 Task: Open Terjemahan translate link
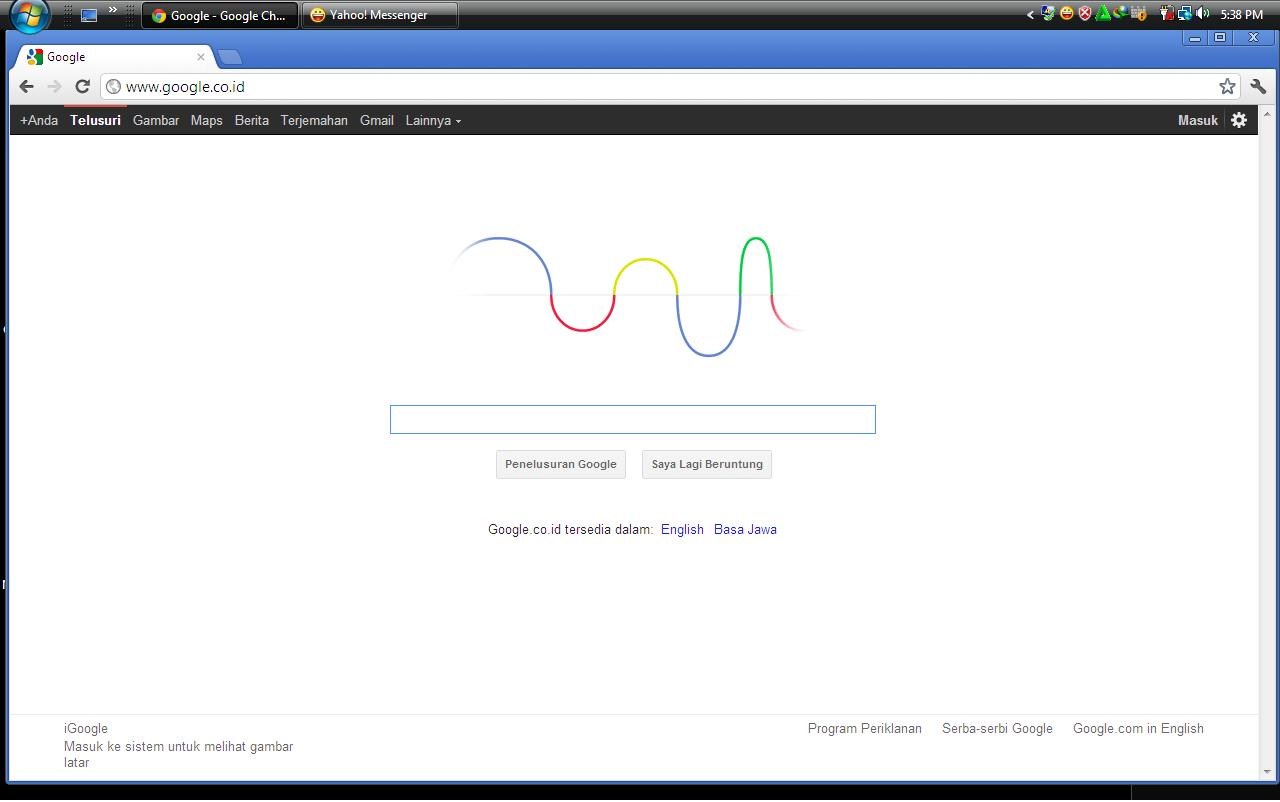pos(314,120)
